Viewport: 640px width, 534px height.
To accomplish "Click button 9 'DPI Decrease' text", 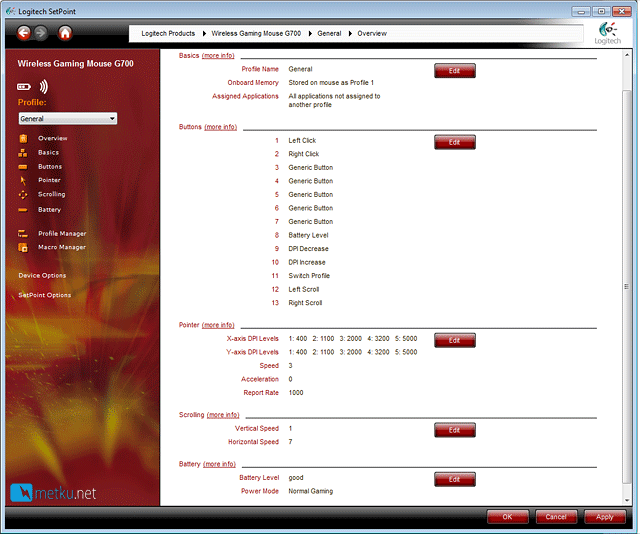I will pos(308,249).
